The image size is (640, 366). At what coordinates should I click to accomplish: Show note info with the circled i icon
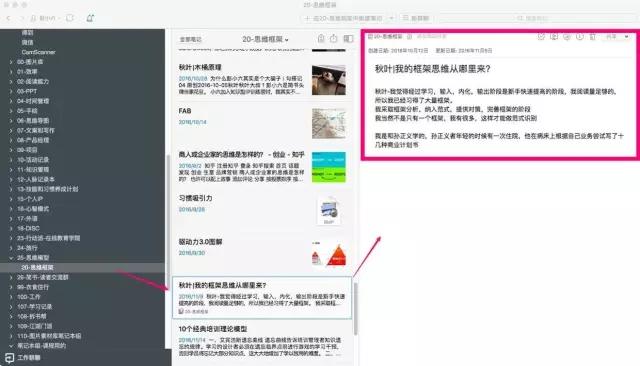[x=580, y=37]
